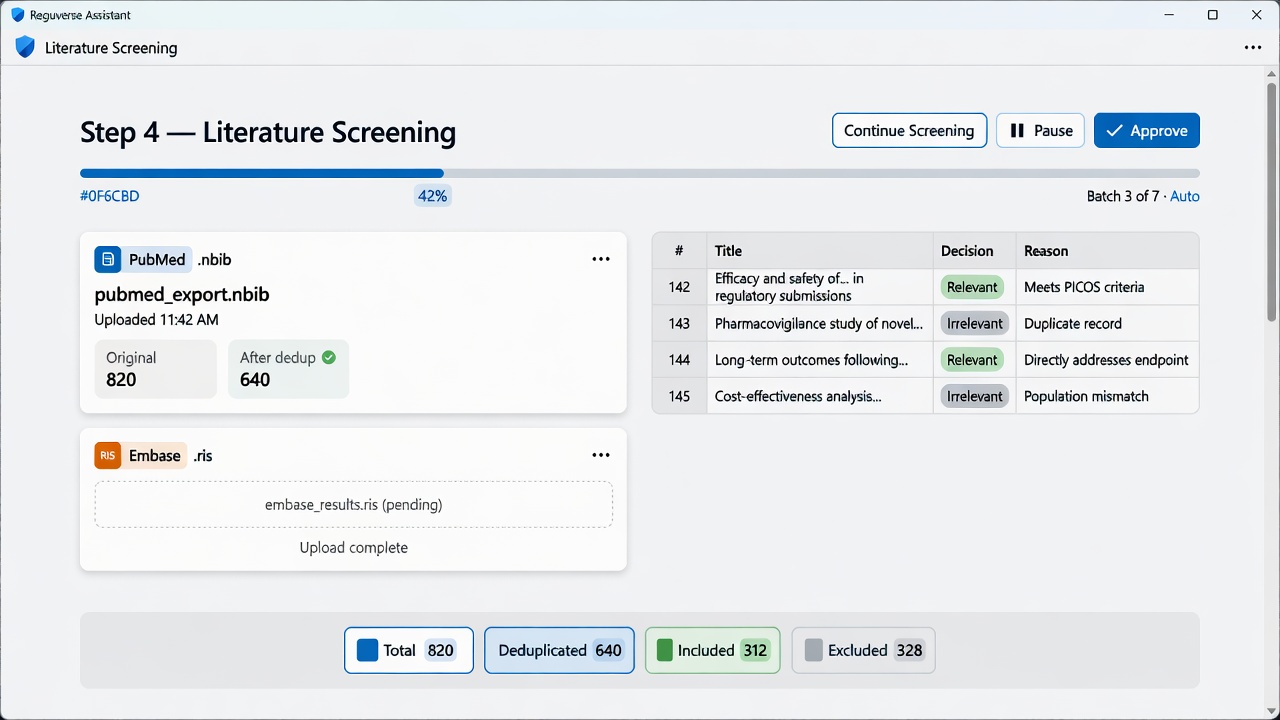Viewport: 1280px width, 720px height.
Task: Select the 'Efficacy and safety of...' title
Action: 789,287
